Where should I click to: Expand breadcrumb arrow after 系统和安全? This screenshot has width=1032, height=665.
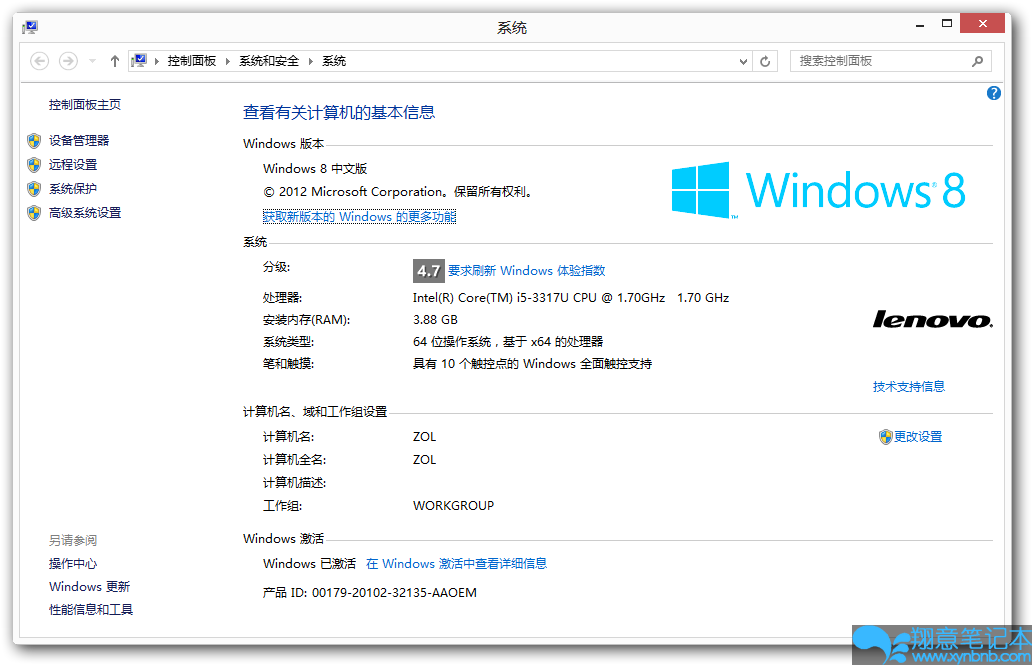point(311,61)
